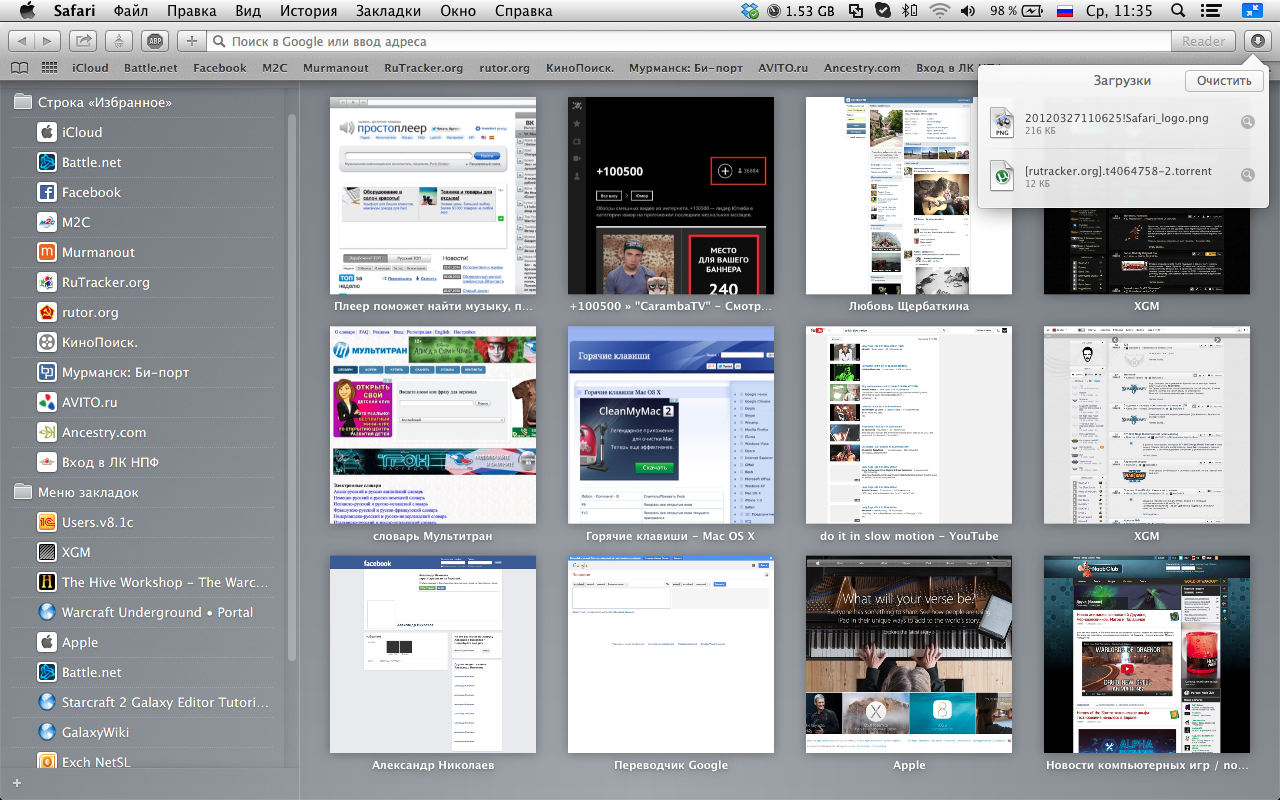1280x800 pixels.
Task: Open do it in slow motion – YouTube thumbnail
Action: [x=909, y=425]
